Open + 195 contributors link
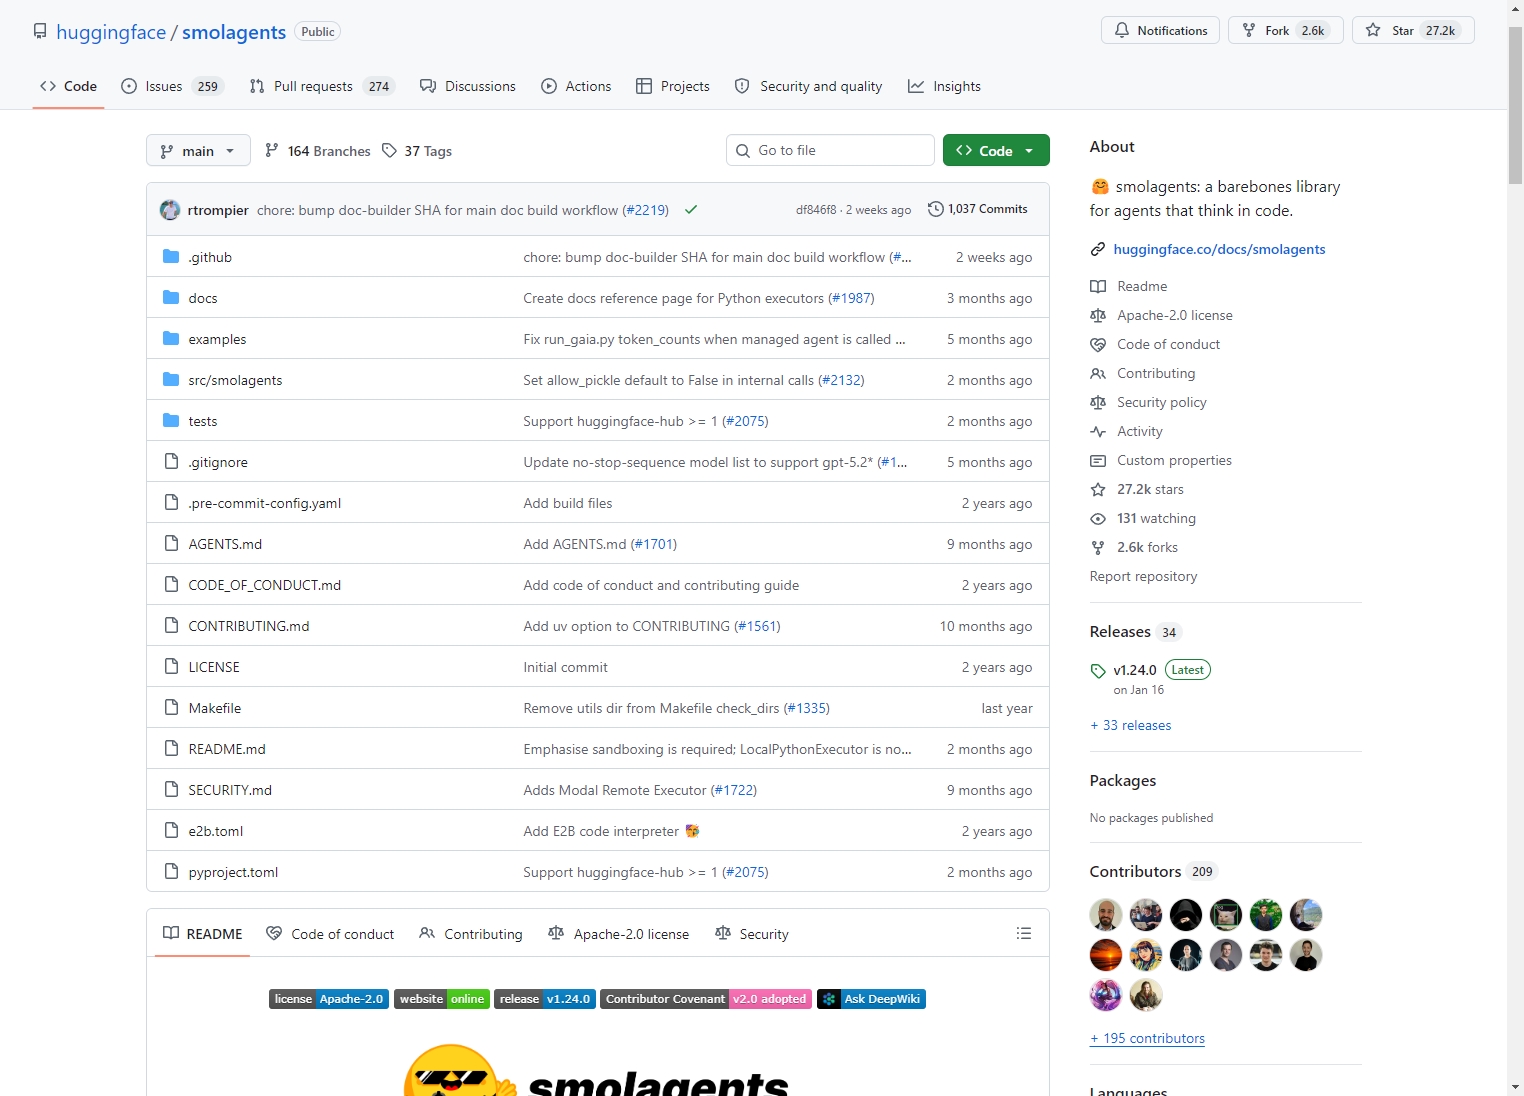1524x1096 pixels. (x=1147, y=1038)
